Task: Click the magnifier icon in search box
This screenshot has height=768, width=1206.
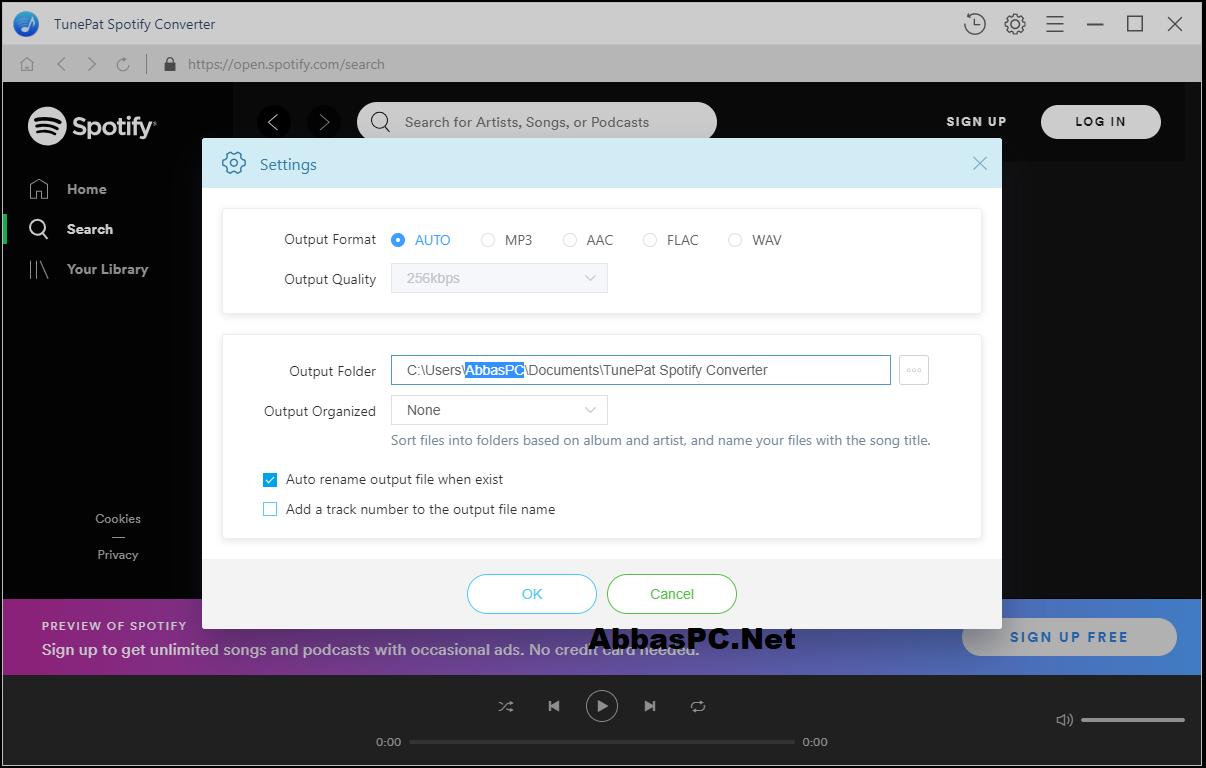Action: [380, 122]
